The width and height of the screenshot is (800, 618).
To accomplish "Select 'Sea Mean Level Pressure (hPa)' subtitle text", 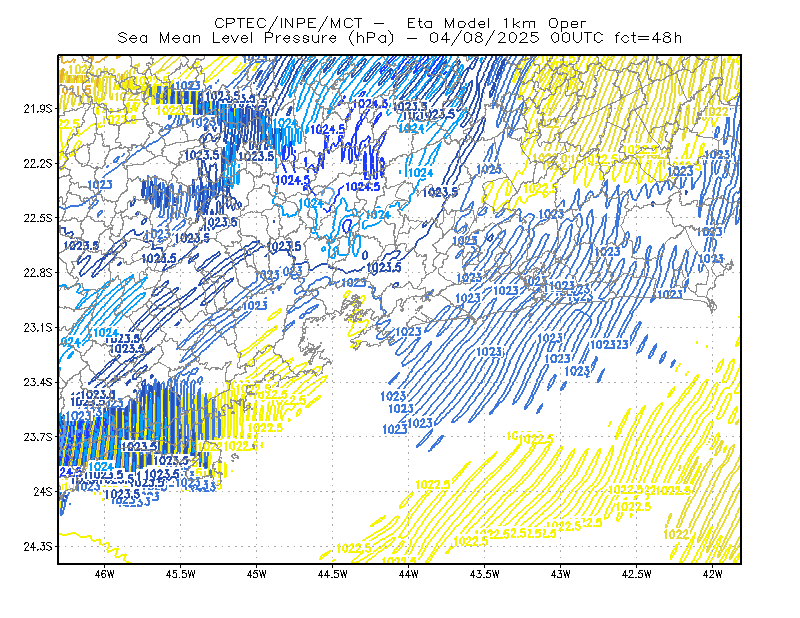I will click(256, 38).
